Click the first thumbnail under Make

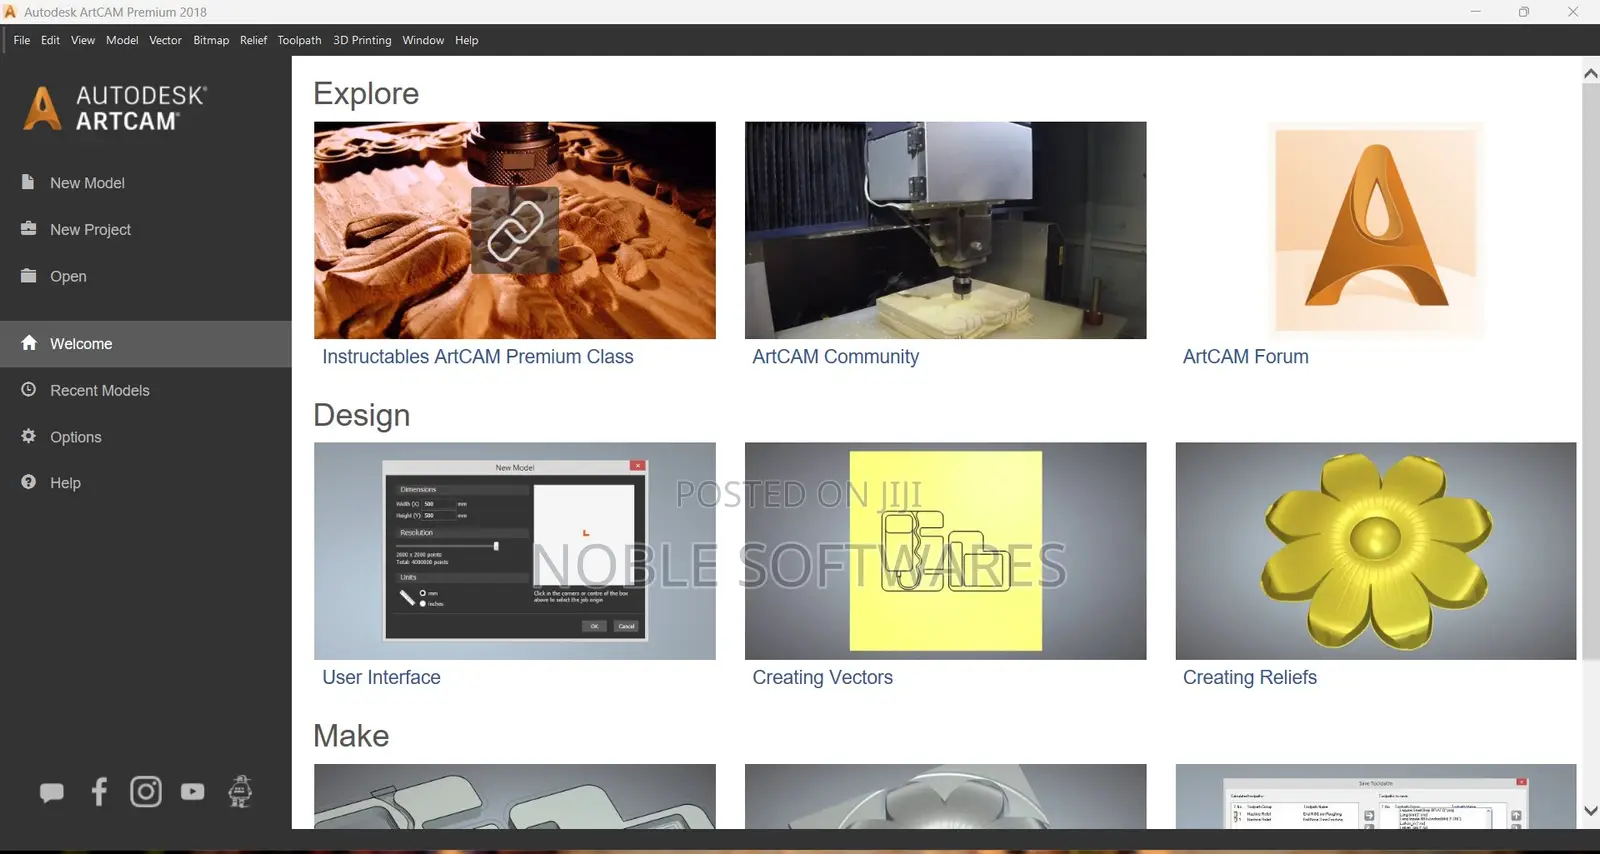tap(515, 796)
